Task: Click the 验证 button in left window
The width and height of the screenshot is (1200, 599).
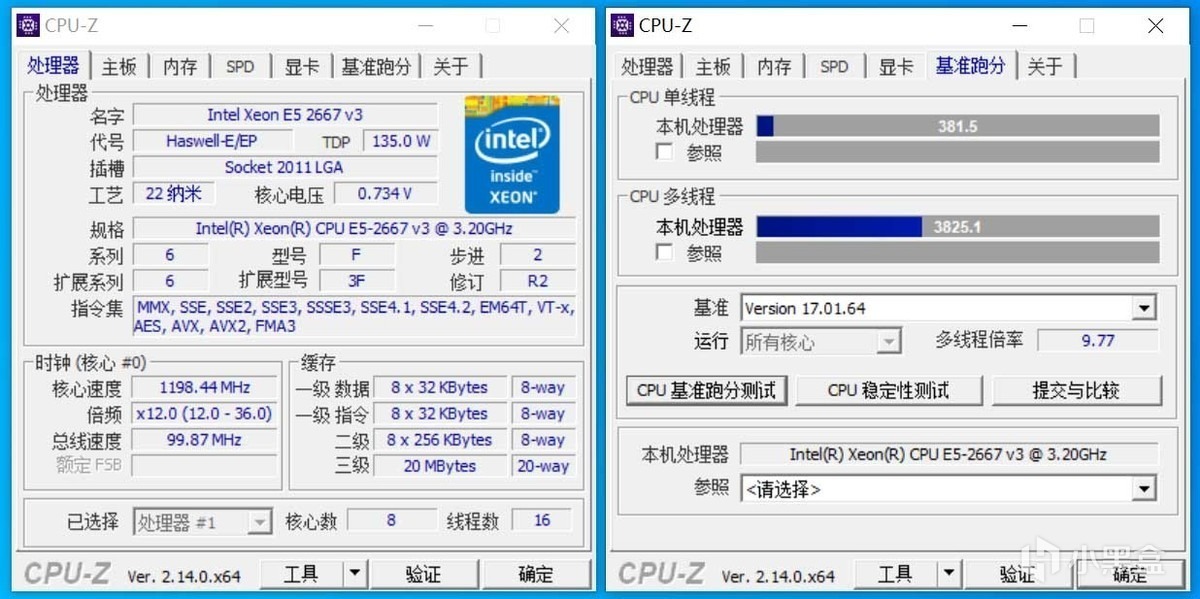Action: (423, 574)
